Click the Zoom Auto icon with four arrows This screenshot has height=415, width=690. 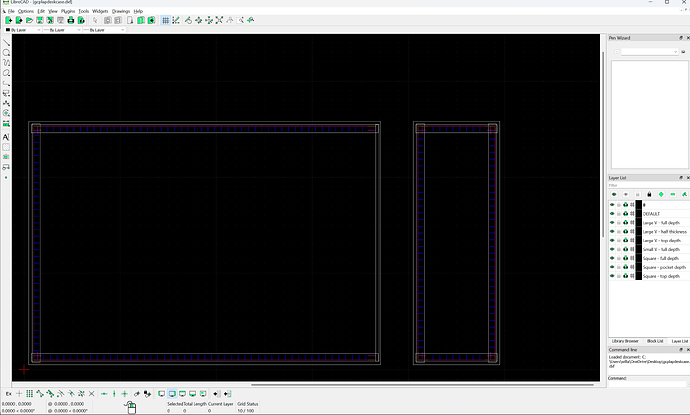tap(219, 20)
